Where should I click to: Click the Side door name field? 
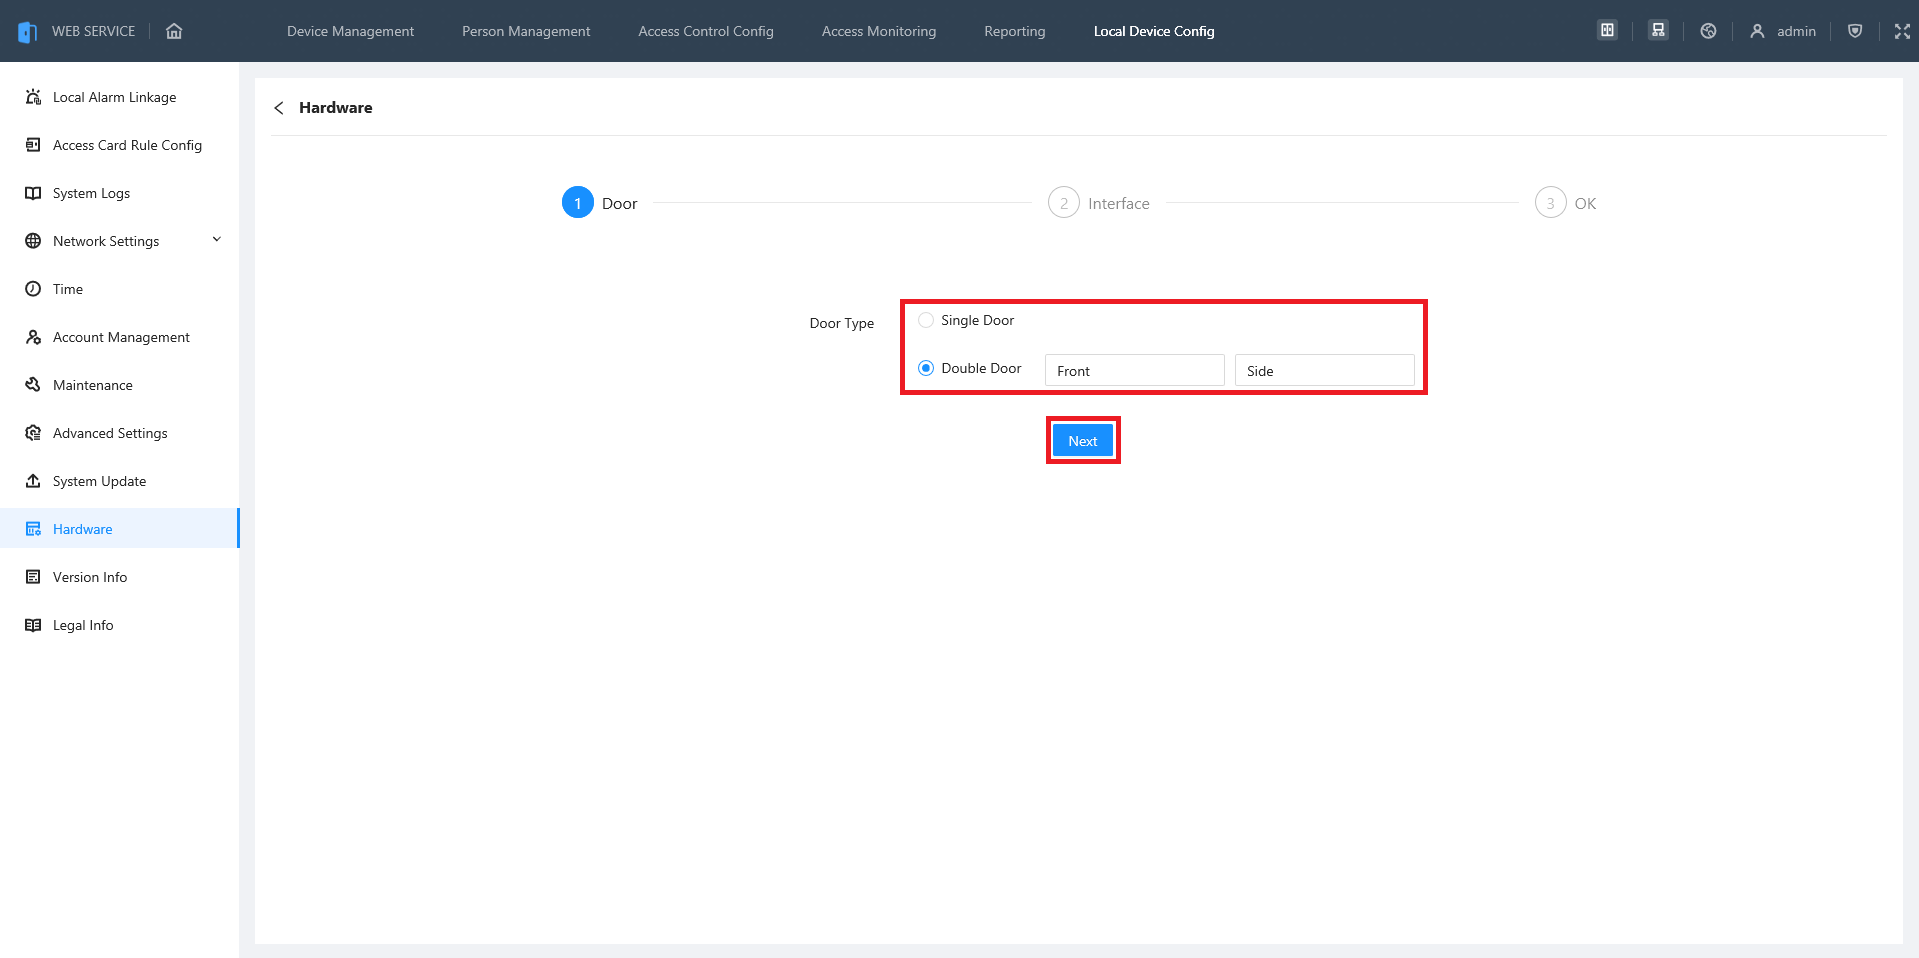click(1324, 370)
